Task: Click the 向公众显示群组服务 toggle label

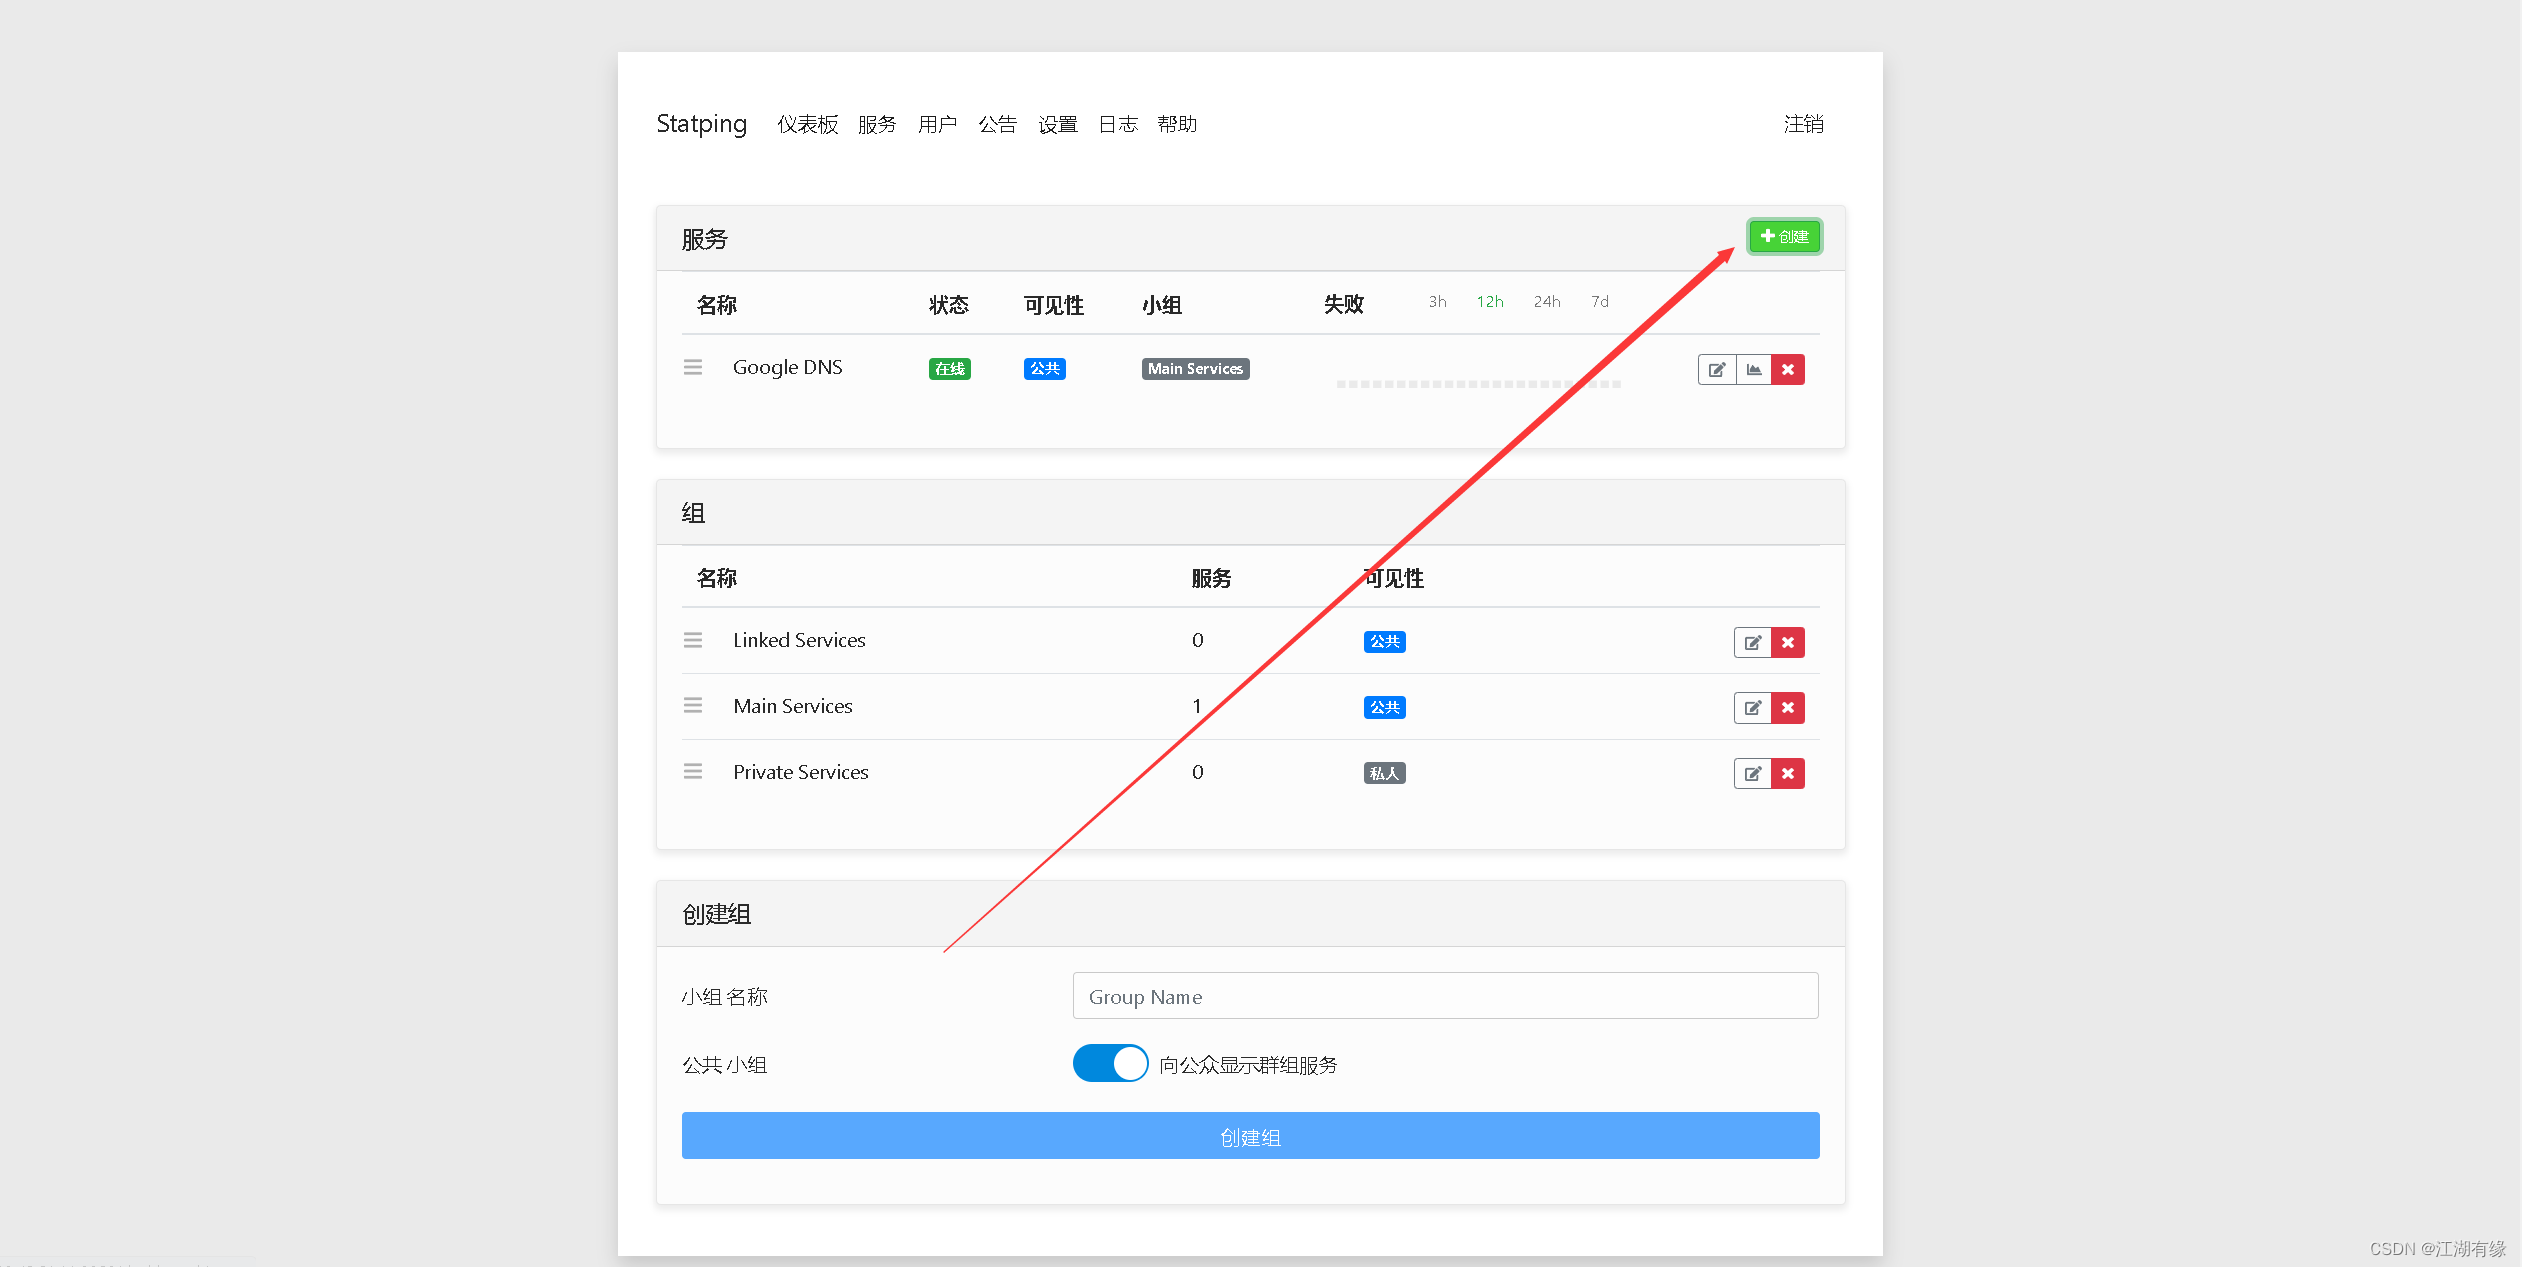Action: click(1248, 1065)
